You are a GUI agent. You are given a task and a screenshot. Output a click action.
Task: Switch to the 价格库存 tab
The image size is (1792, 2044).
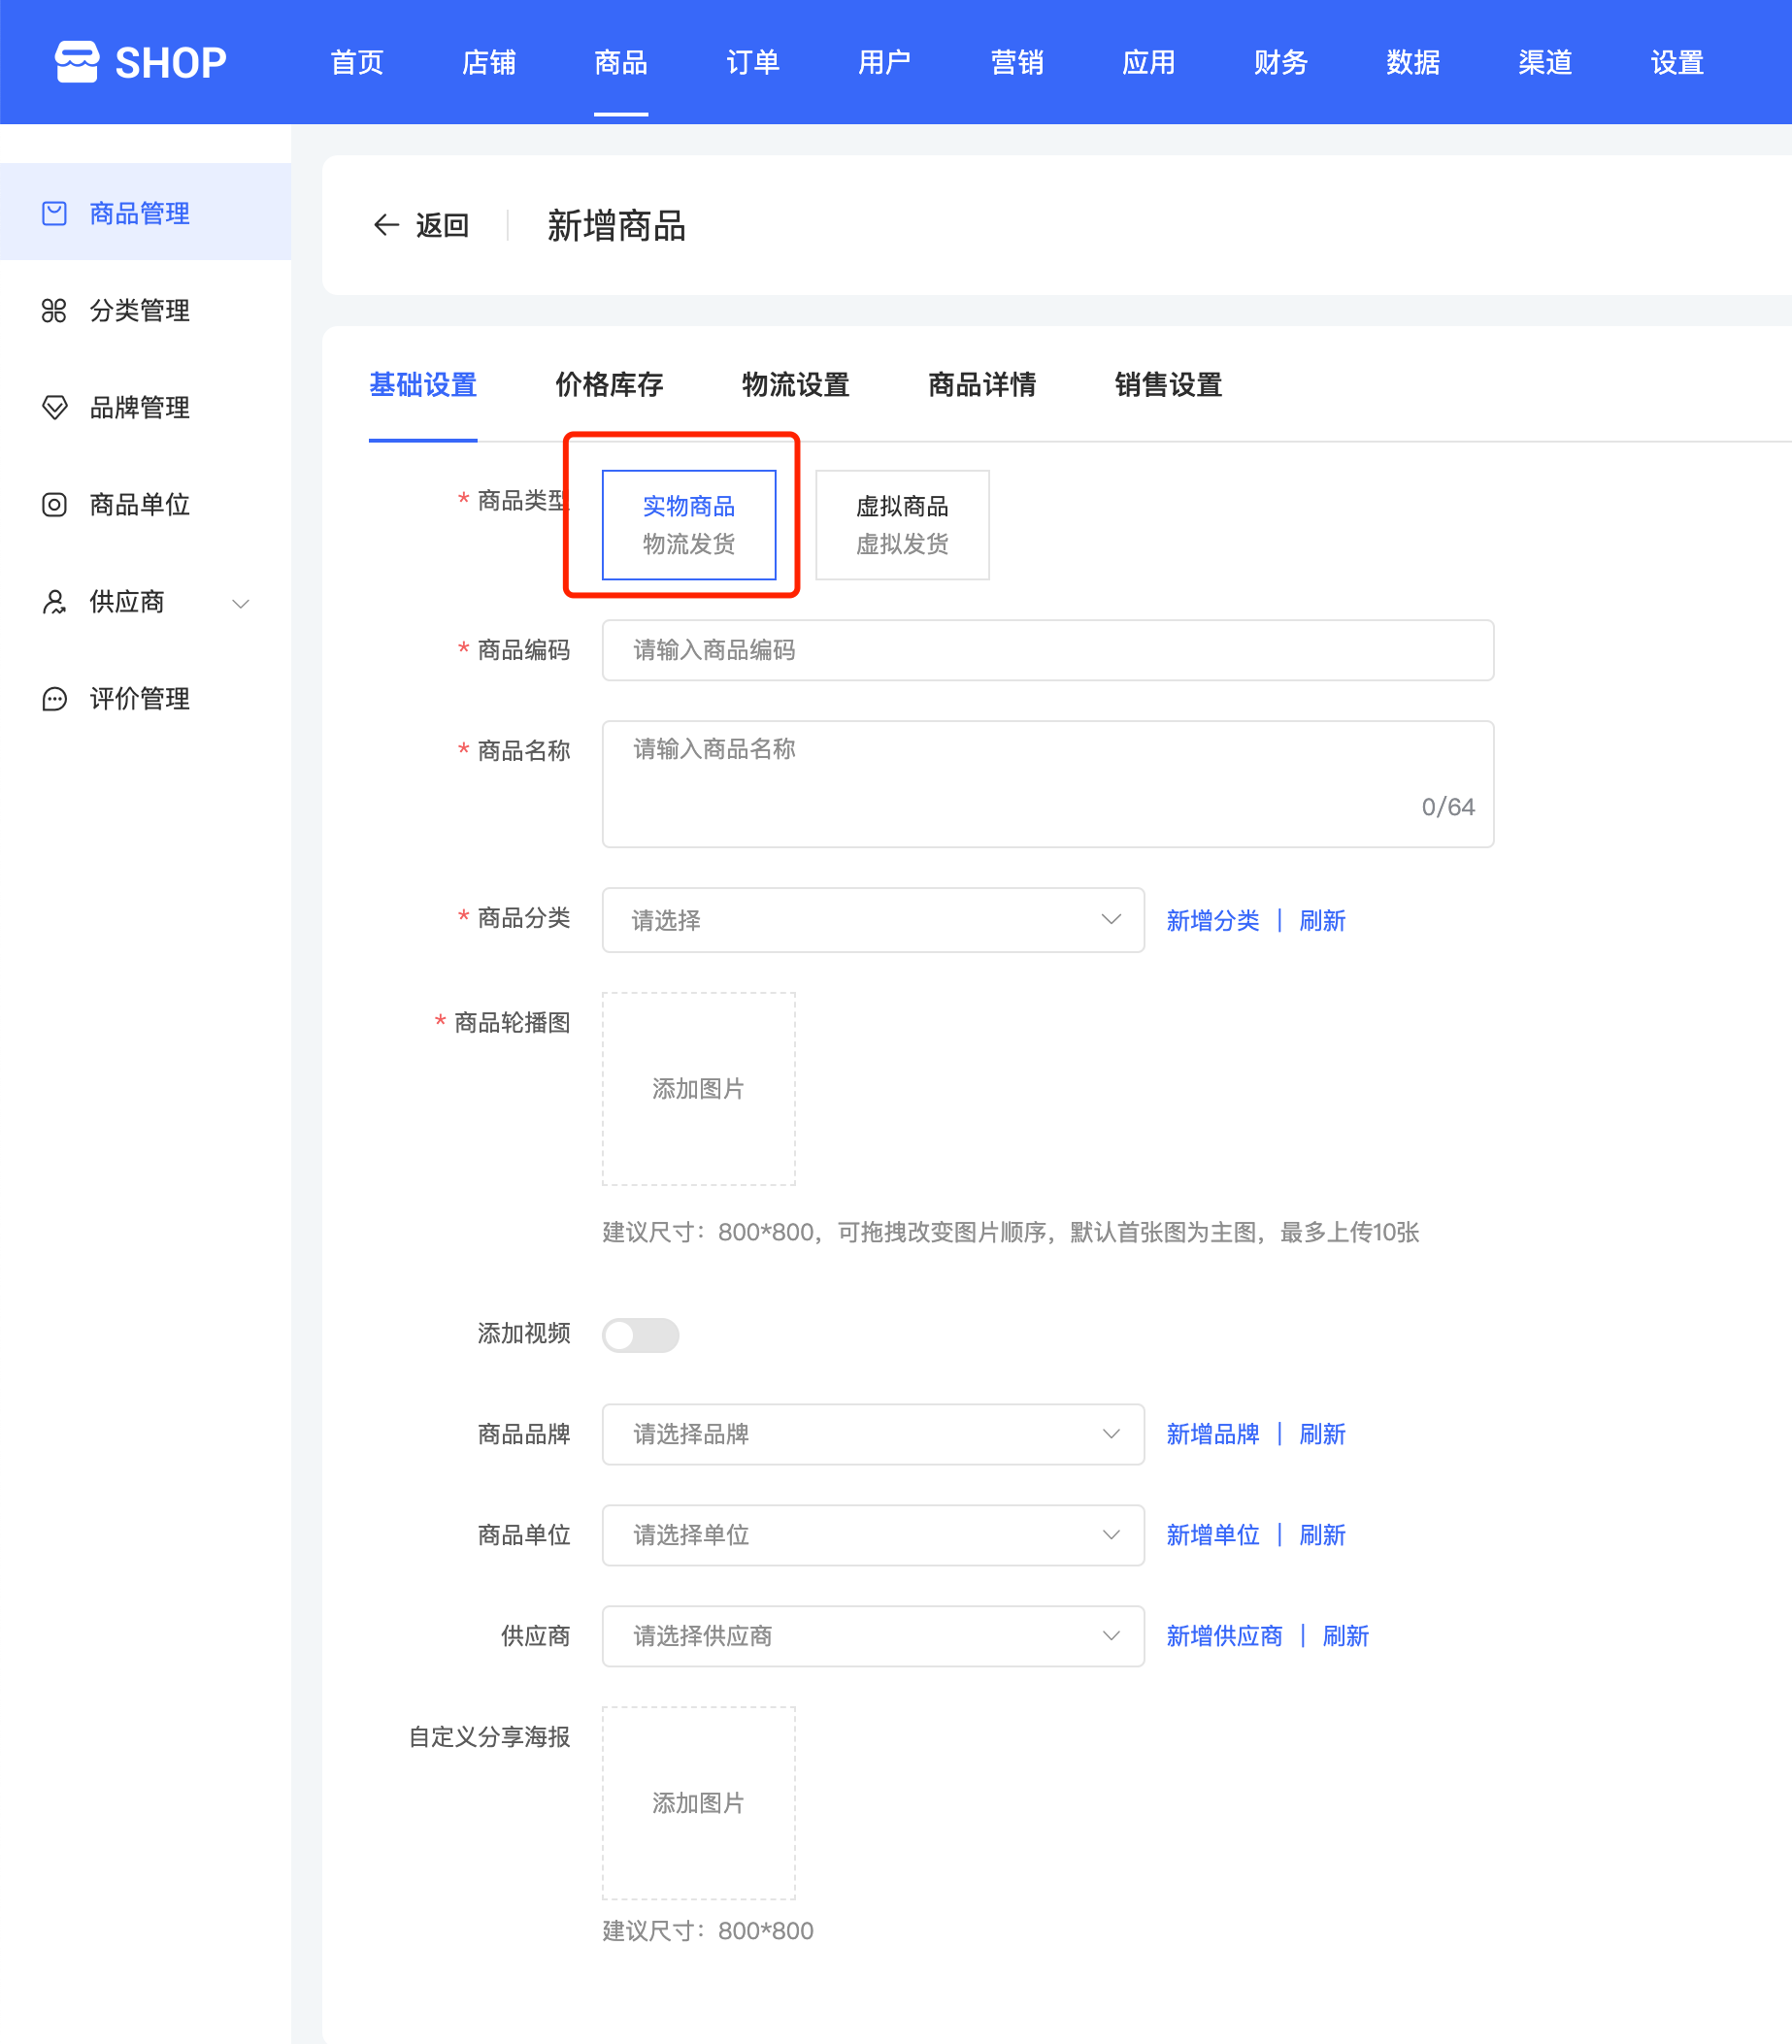pos(609,385)
